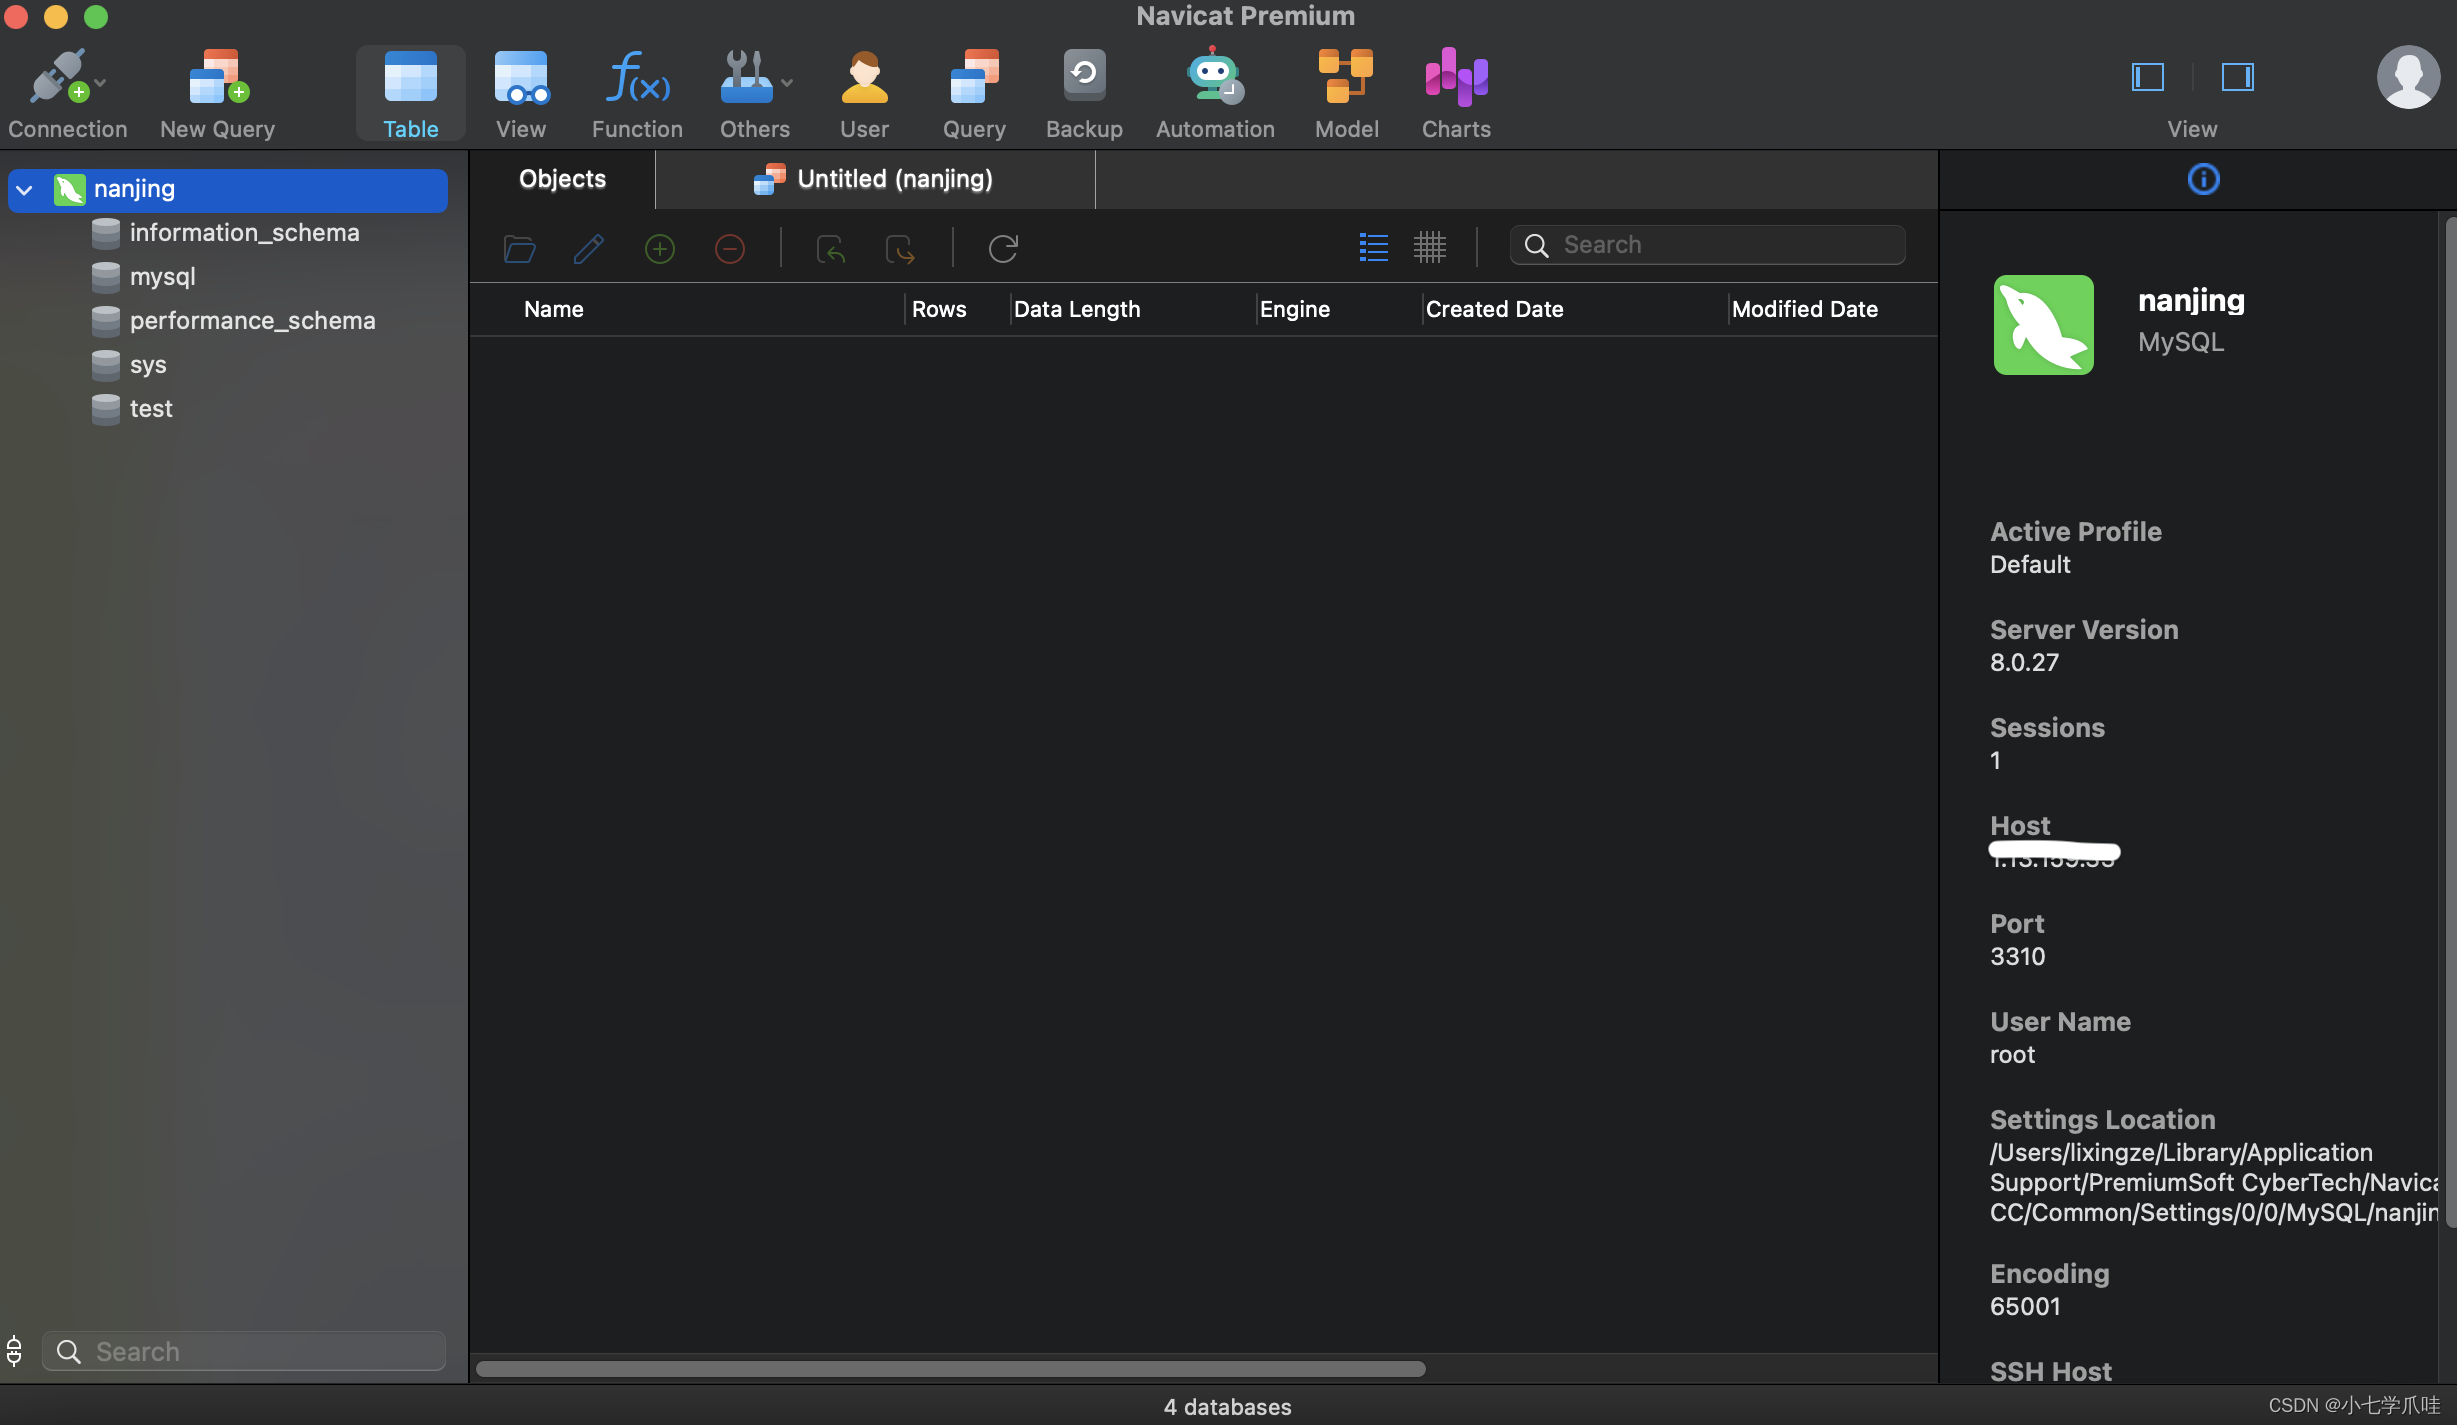Open the general information info icon
2457x1425 pixels.
click(2203, 179)
